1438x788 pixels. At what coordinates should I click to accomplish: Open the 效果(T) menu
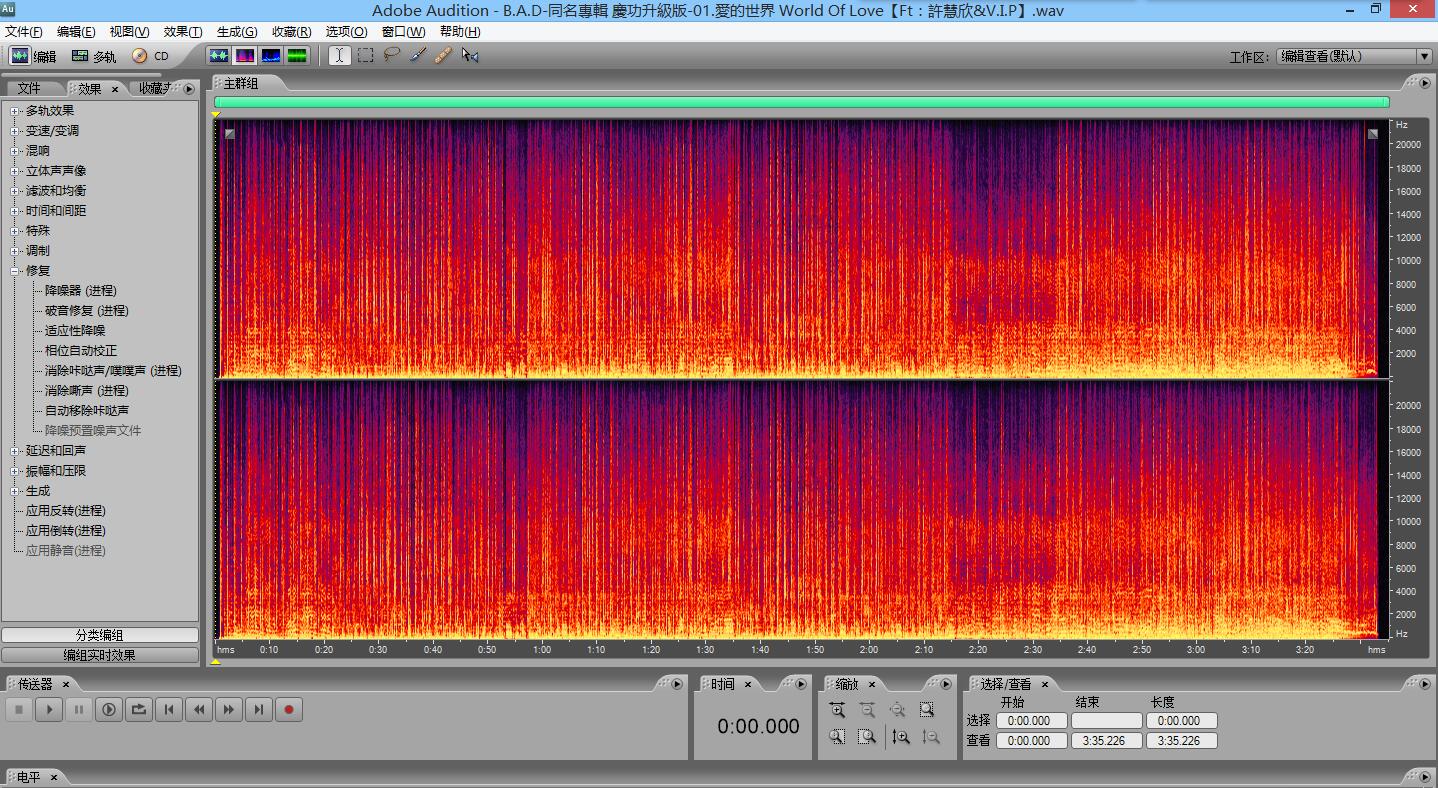(x=182, y=31)
